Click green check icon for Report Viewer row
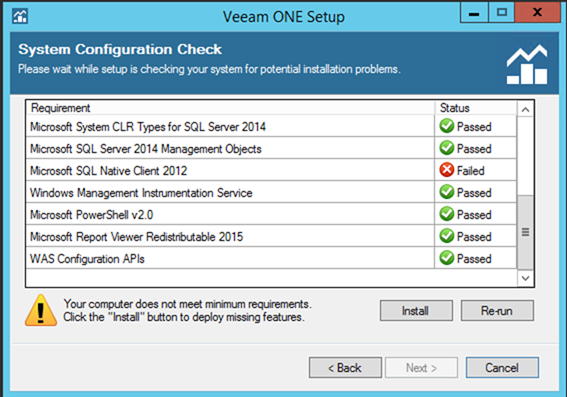The image size is (567, 397). [x=447, y=236]
